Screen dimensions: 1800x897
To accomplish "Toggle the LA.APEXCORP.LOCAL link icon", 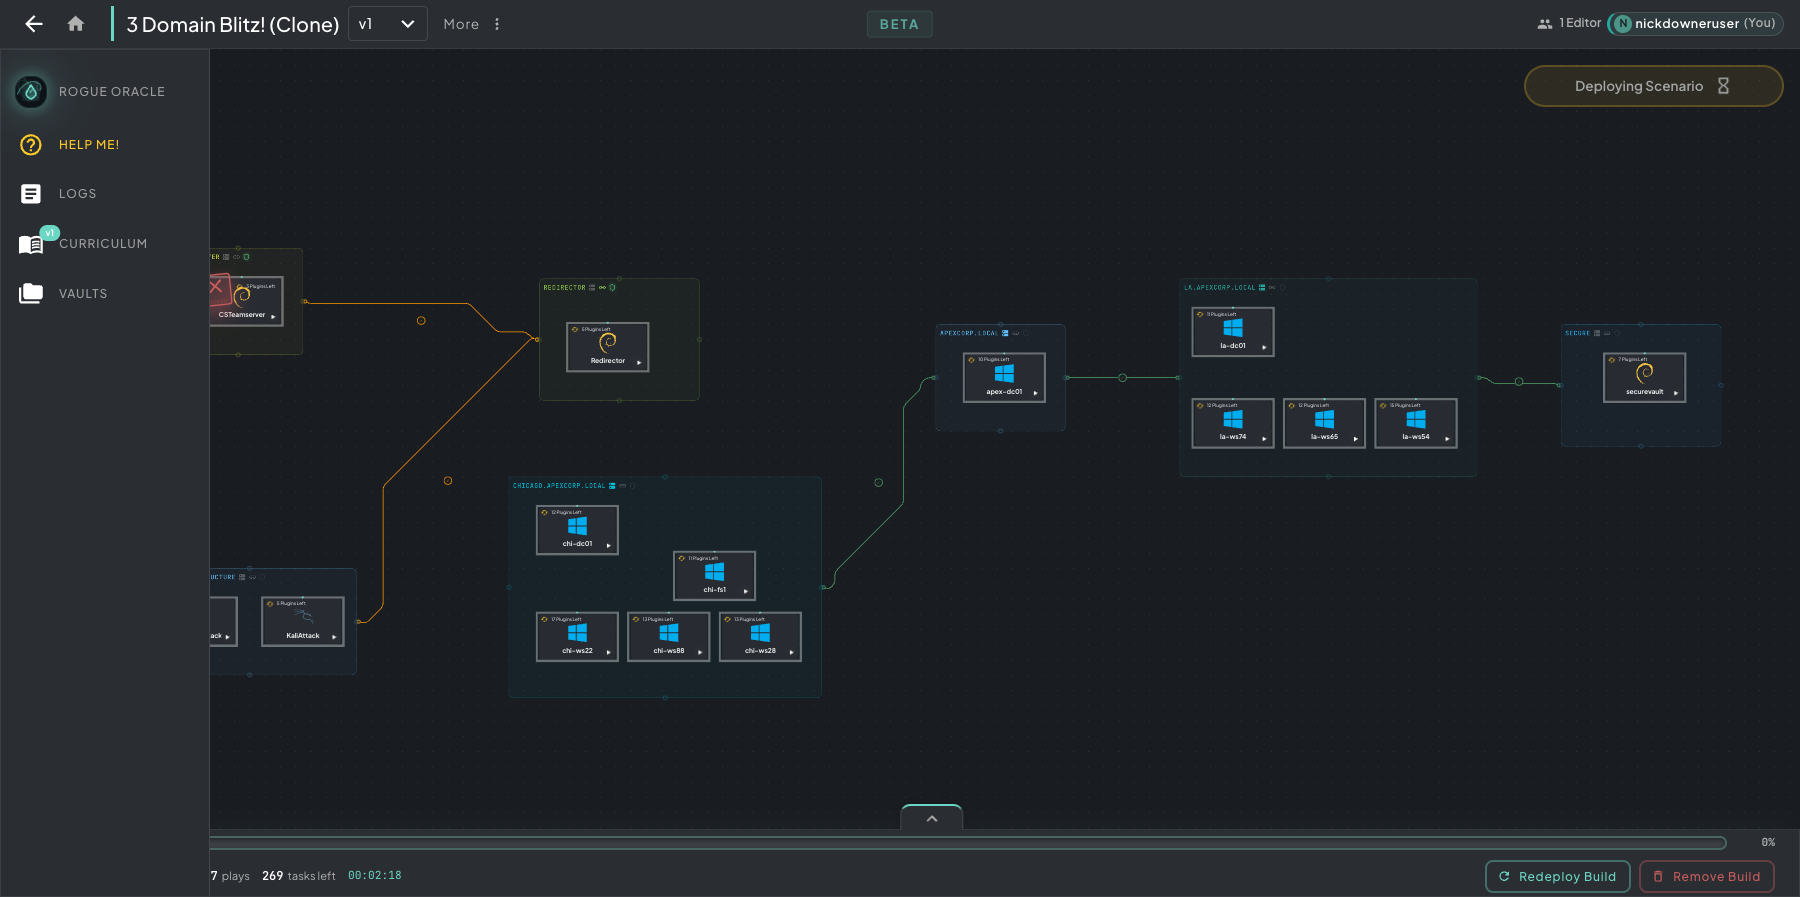I will pyautogui.click(x=1272, y=288).
